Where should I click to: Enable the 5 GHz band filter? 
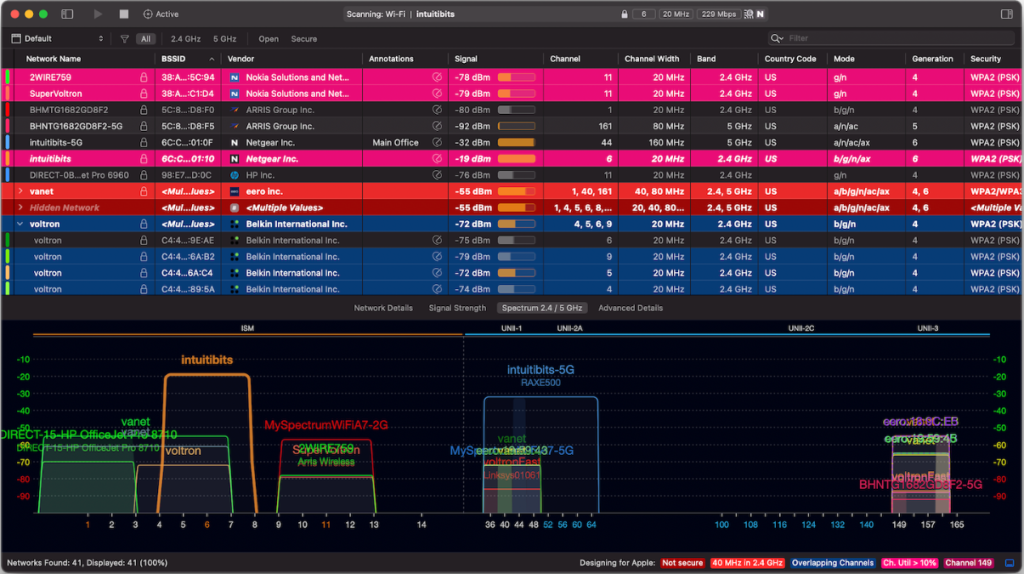pyautogui.click(x=224, y=39)
